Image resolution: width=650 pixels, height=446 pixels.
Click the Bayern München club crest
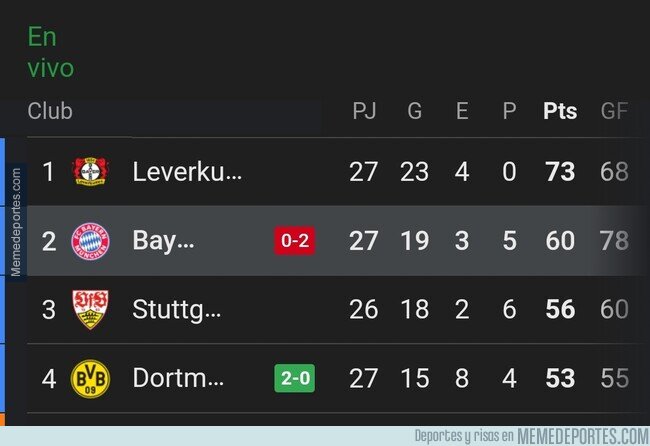click(90, 241)
